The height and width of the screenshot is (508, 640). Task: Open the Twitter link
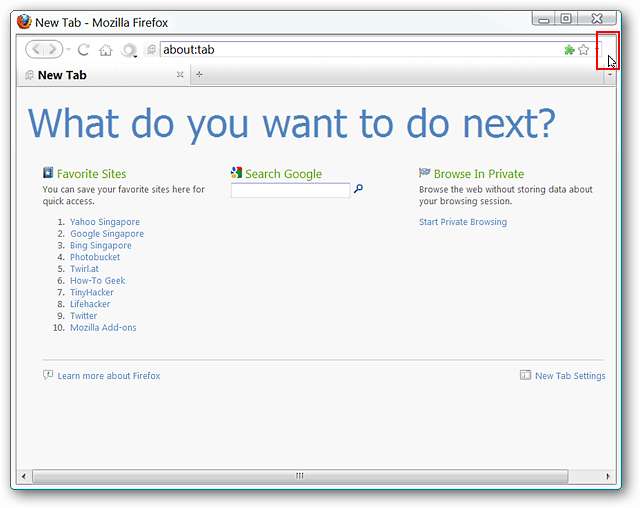click(84, 316)
